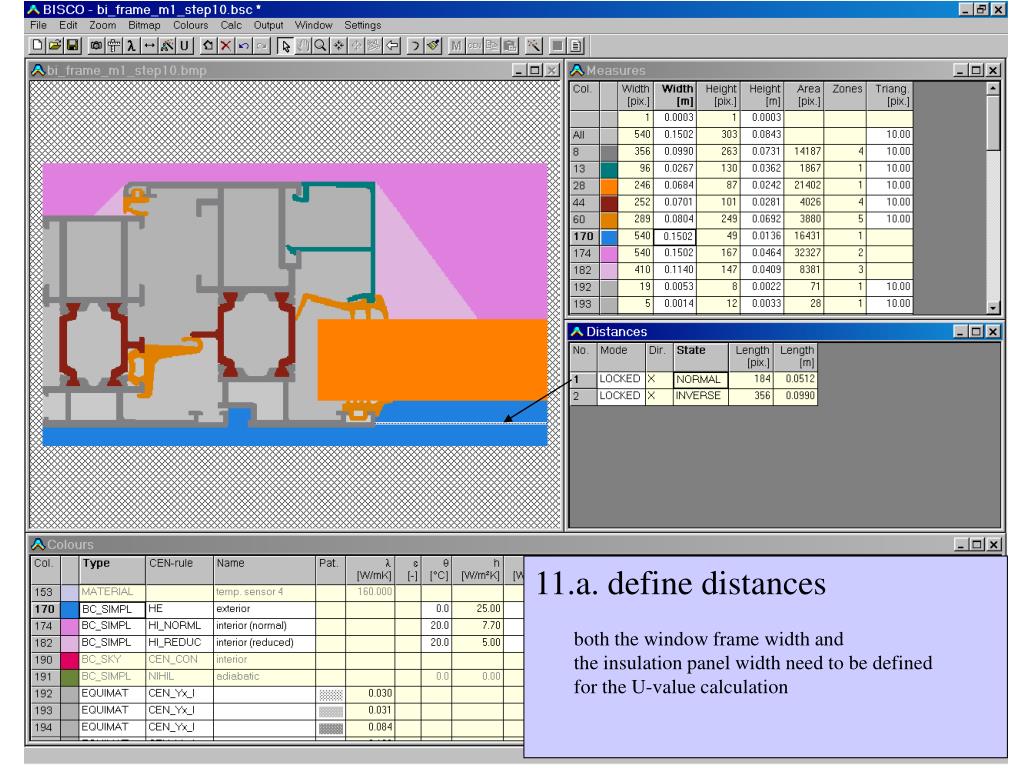
Task: Select the INVERSE state cell of distance 2
Action: (x=701, y=396)
